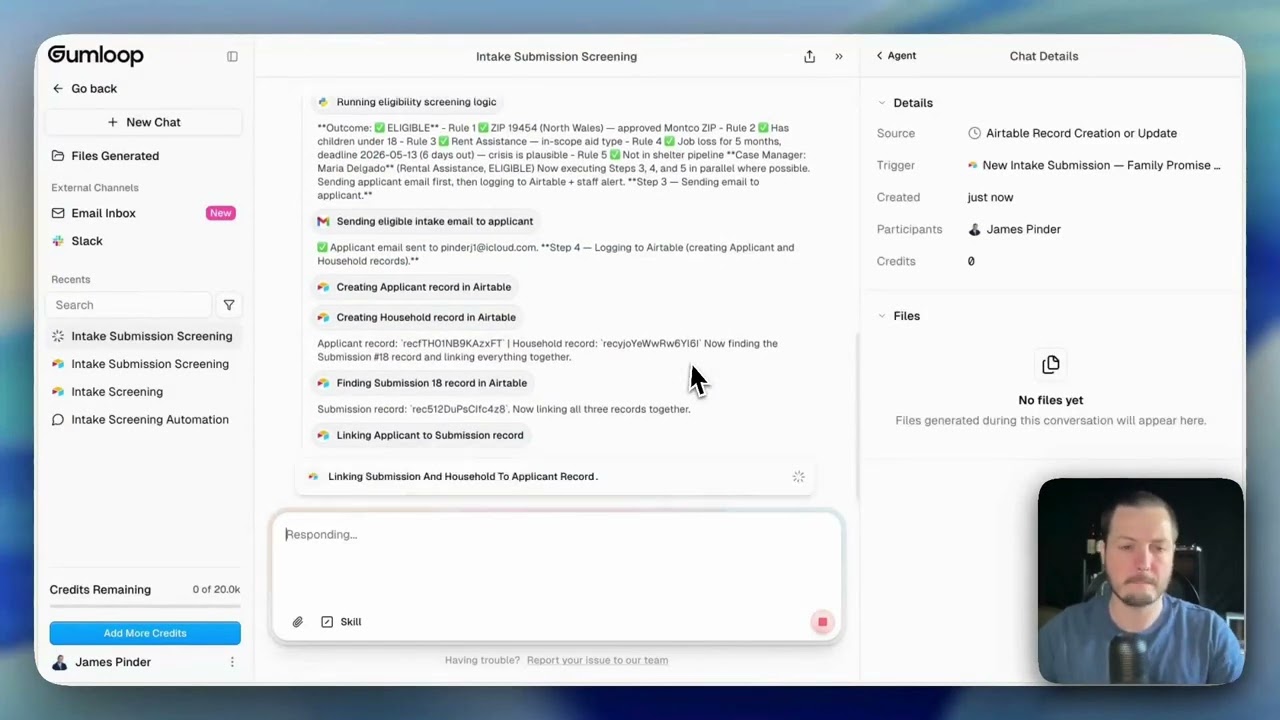Return to Agent via back chevron

pos(896,56)
